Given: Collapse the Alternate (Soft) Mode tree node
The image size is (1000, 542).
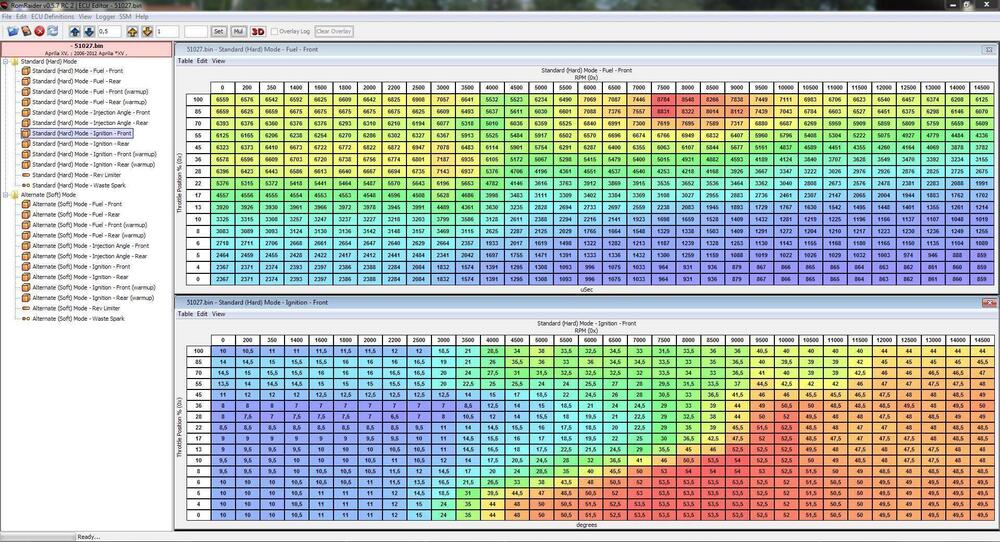Looking at the screenshot, I should click(6, 194).
